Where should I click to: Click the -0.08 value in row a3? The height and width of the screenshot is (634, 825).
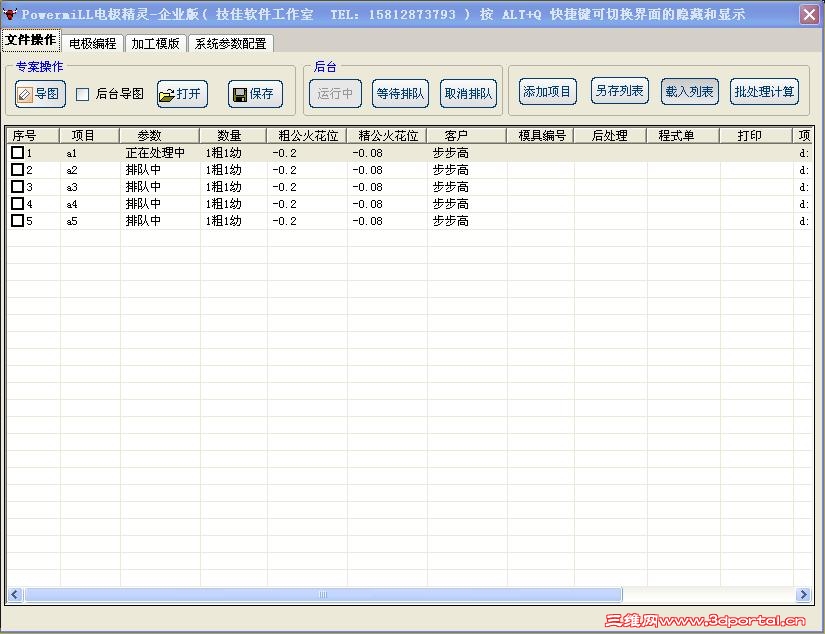tap(367, 187)
